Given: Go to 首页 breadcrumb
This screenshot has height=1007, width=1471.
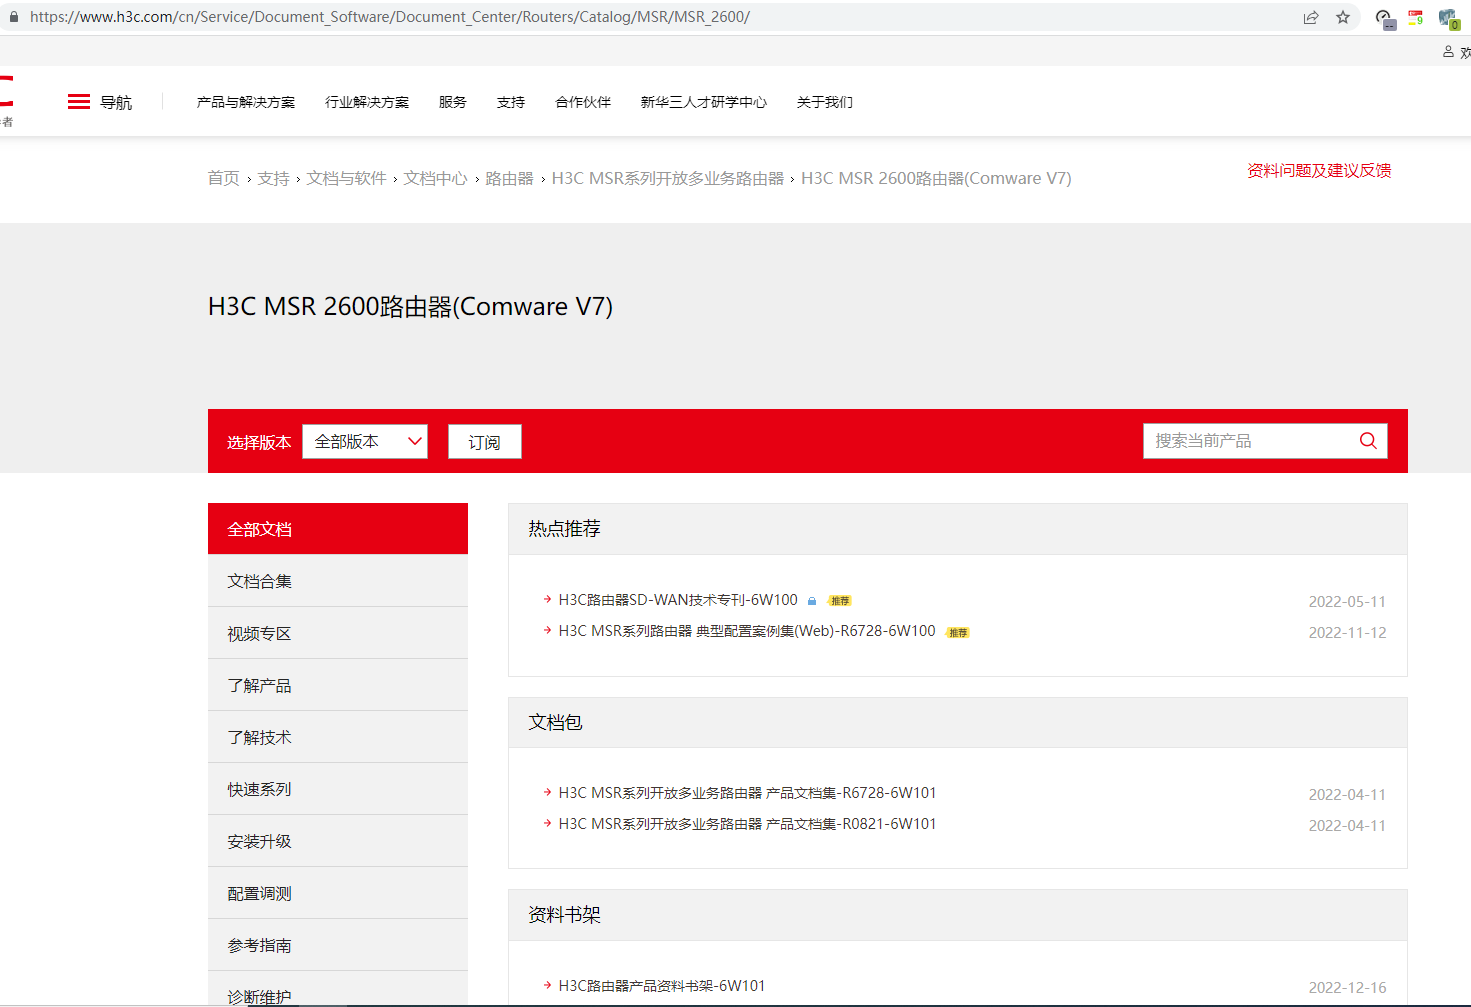Looking at the screenshot, I should pyautogui.click(x=224, y=178).
